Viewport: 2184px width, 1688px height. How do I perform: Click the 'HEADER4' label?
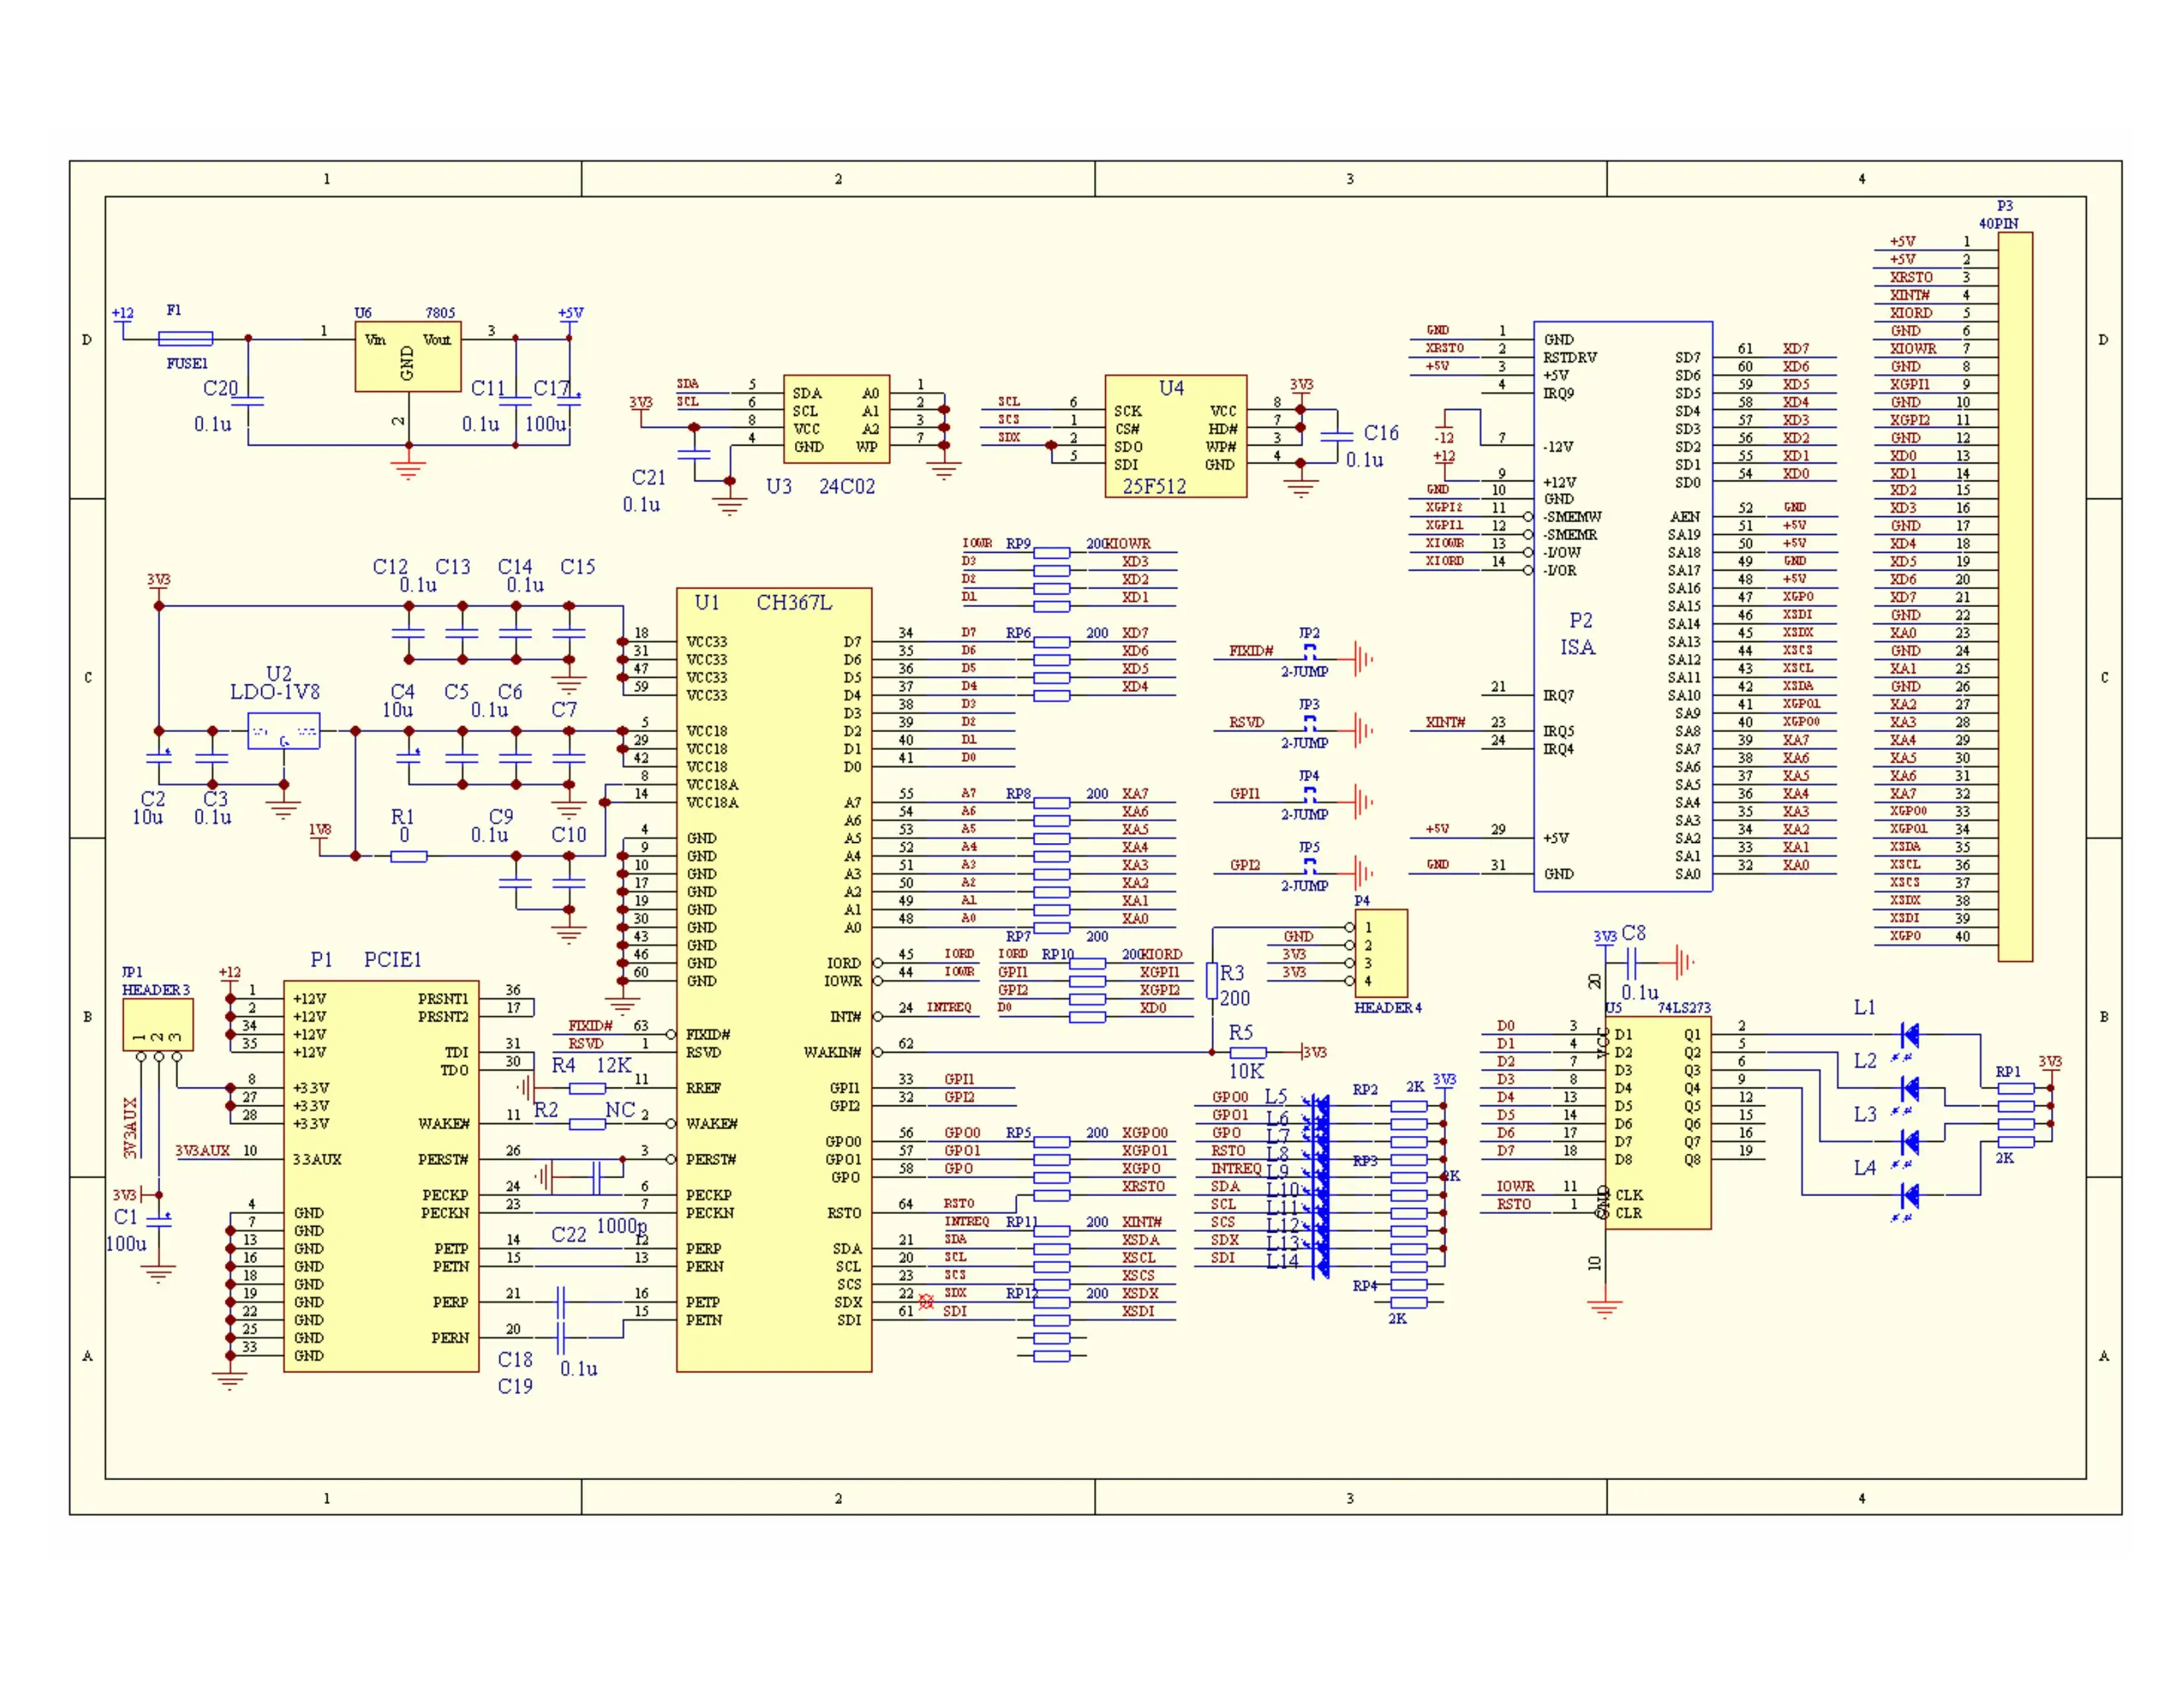(1388, 1008)
